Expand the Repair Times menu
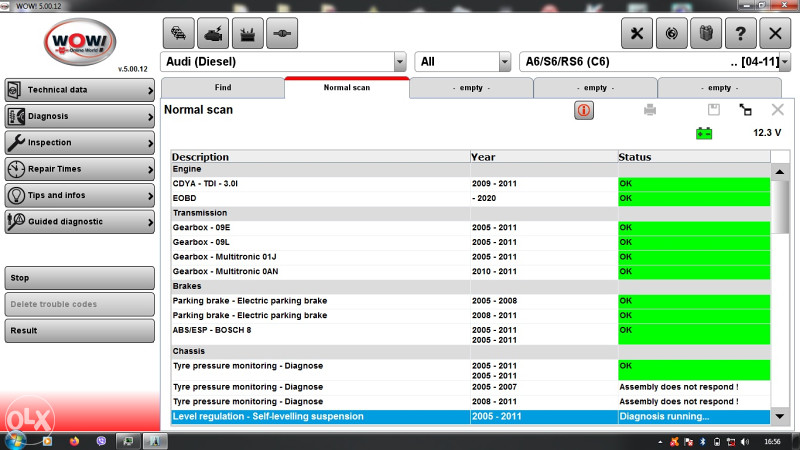The width and height of the screenshot is (800, 450). coord(80,169)
